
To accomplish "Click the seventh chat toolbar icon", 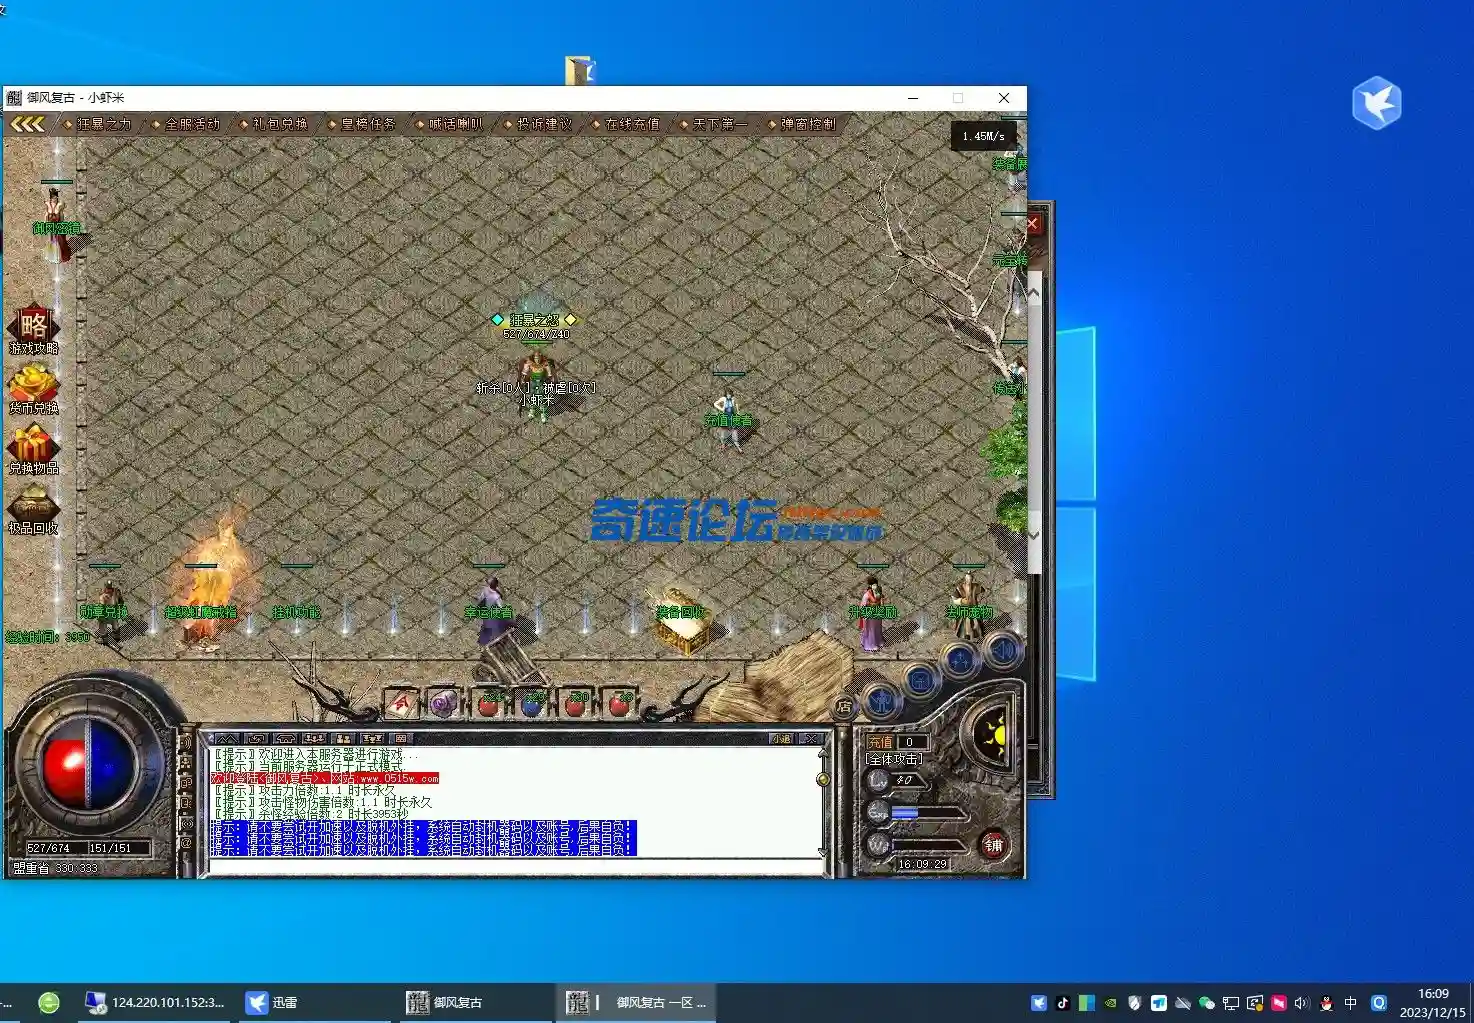I will 401,739.
